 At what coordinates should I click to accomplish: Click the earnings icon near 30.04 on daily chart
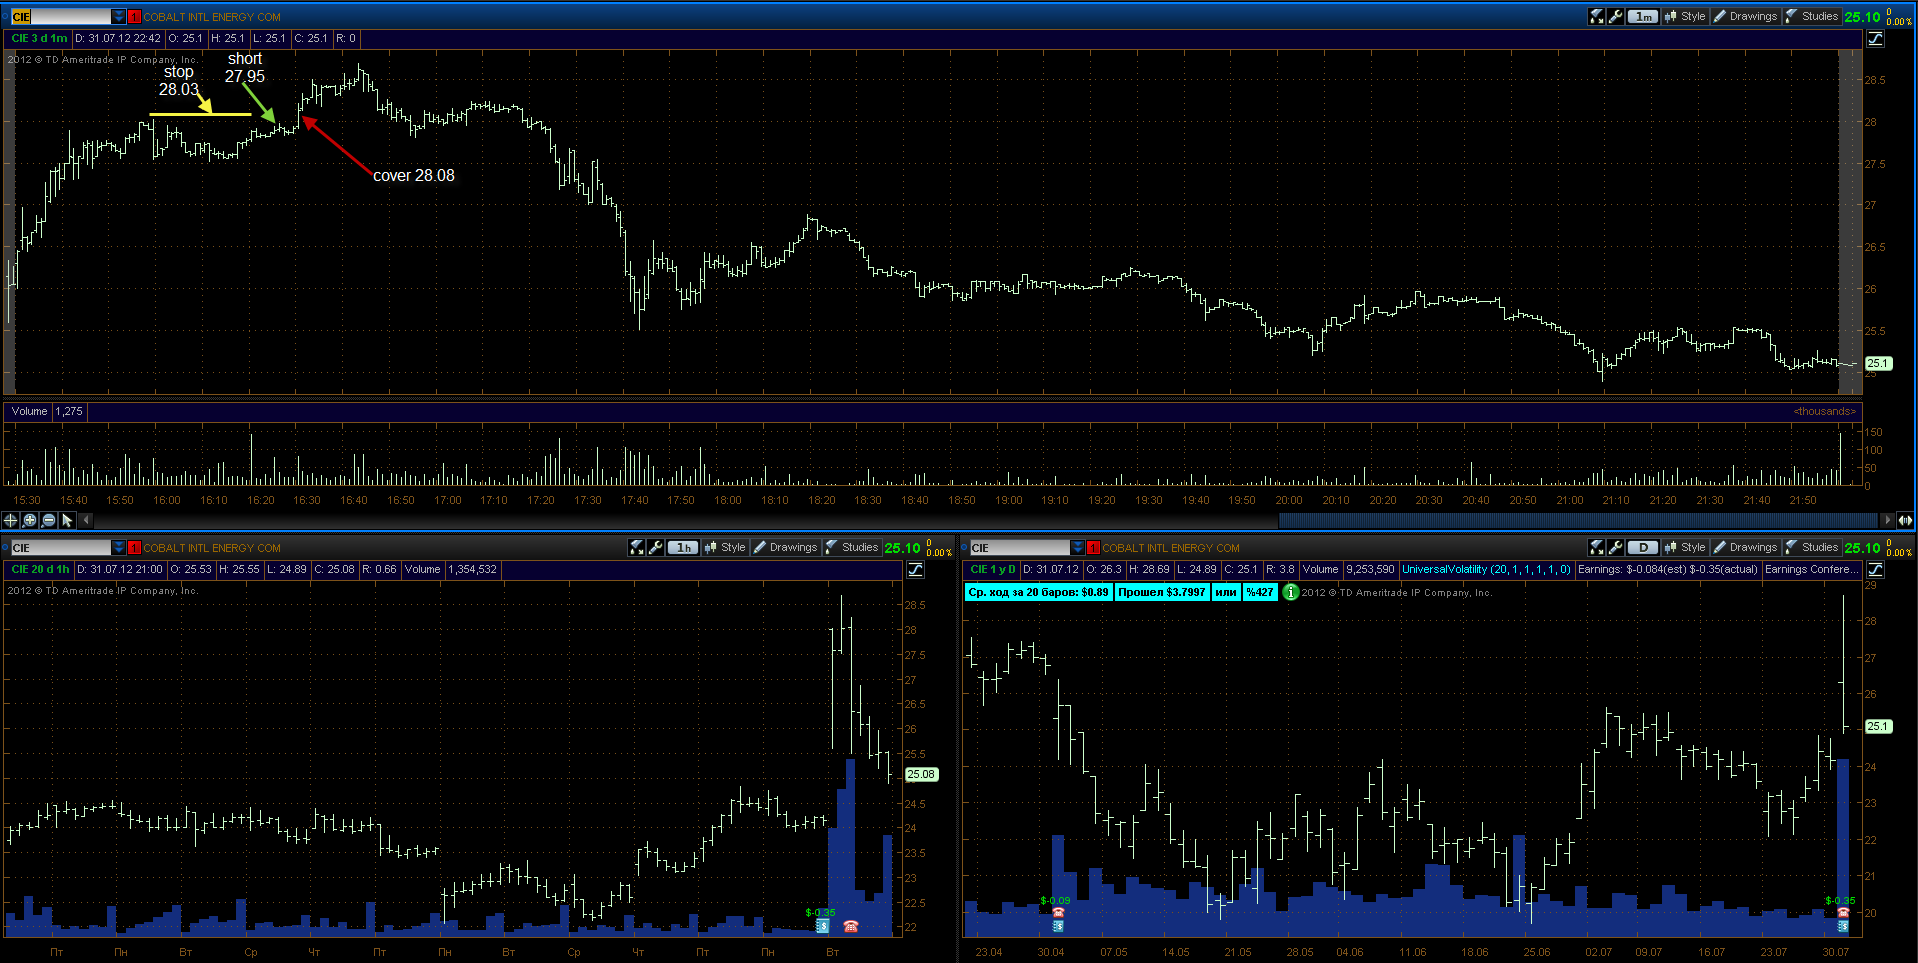pyautogui.click(x=1058, y=926)
